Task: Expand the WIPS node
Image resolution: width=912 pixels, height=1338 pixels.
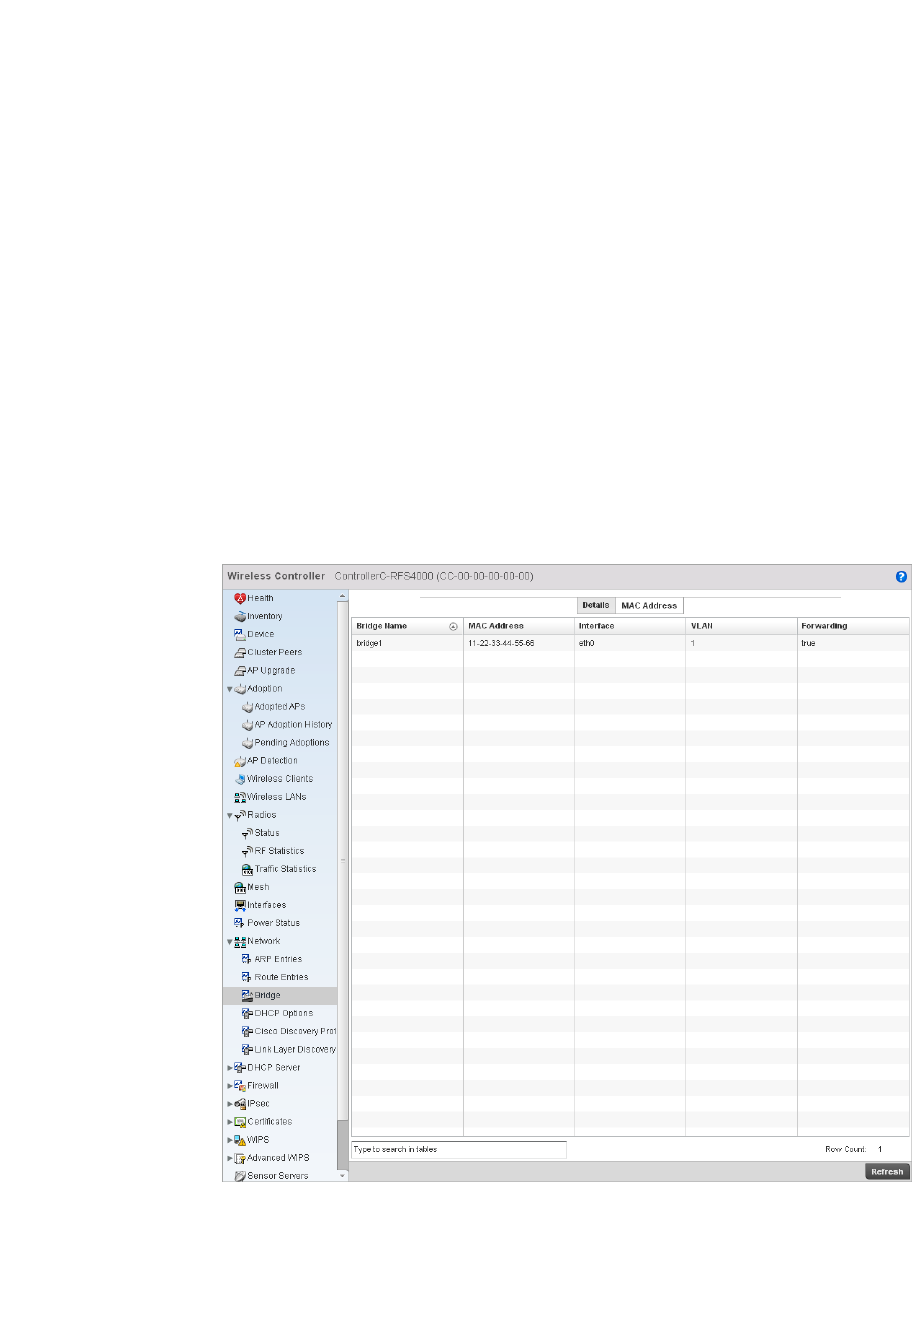Action: 229,1139
